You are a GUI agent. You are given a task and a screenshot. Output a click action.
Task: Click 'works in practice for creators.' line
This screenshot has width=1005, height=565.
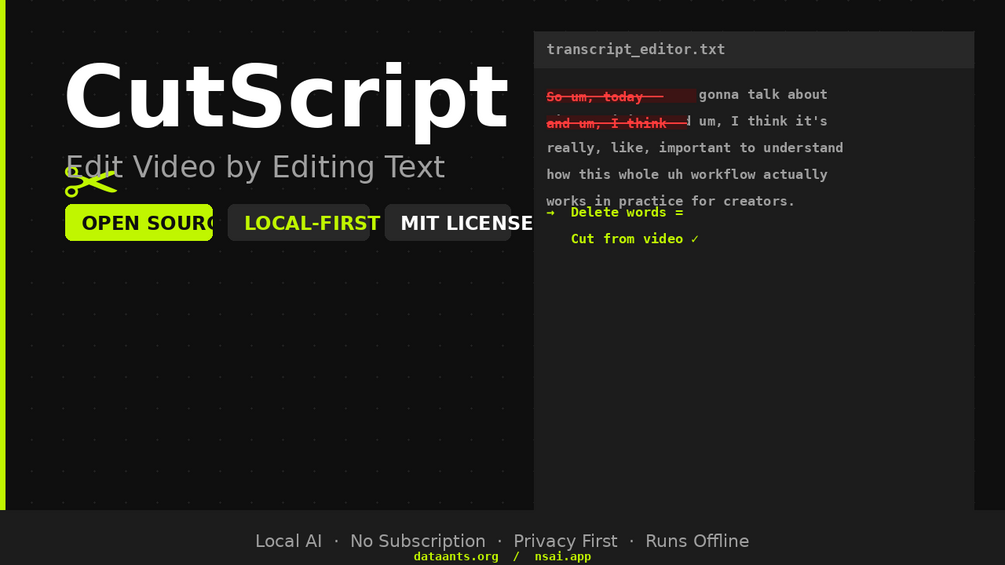point(670,201)
